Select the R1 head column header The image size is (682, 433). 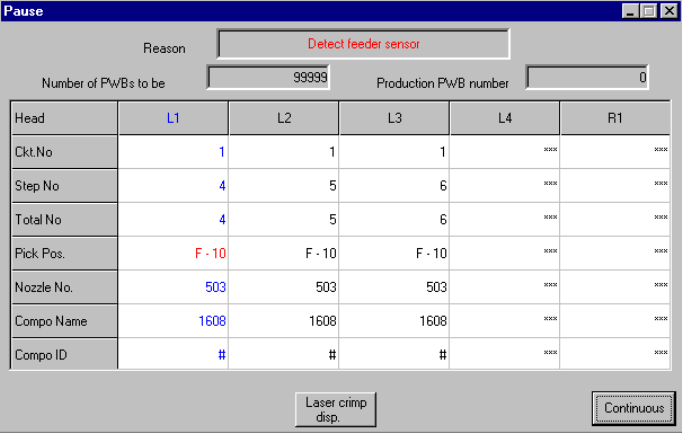click(615, 118)
